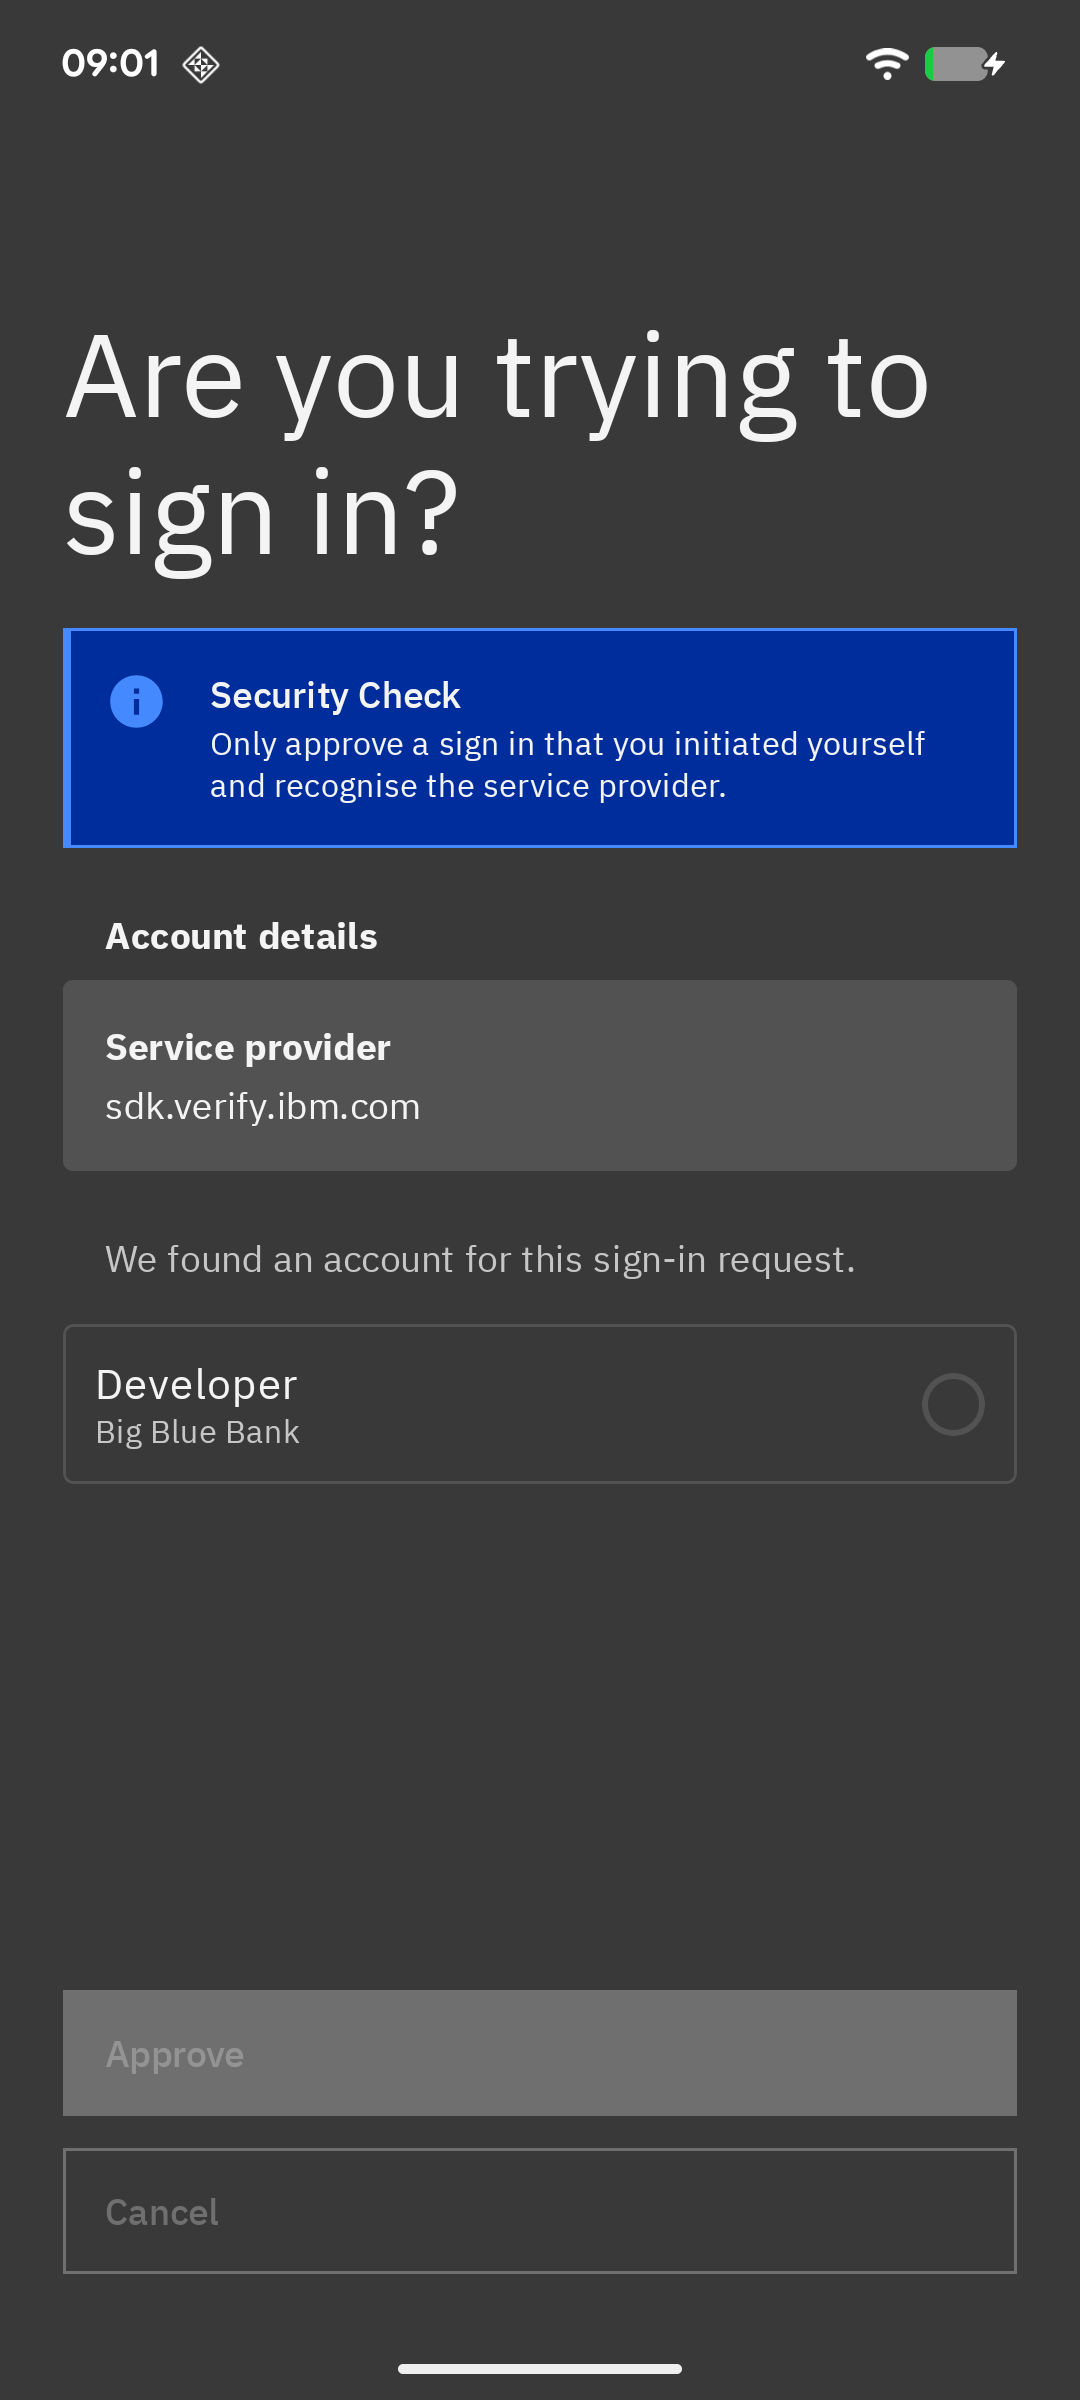1080x2400 pixels.
Task: Tap the 'Are you trying to sign in?' title
Action: (x=498, y=445)
